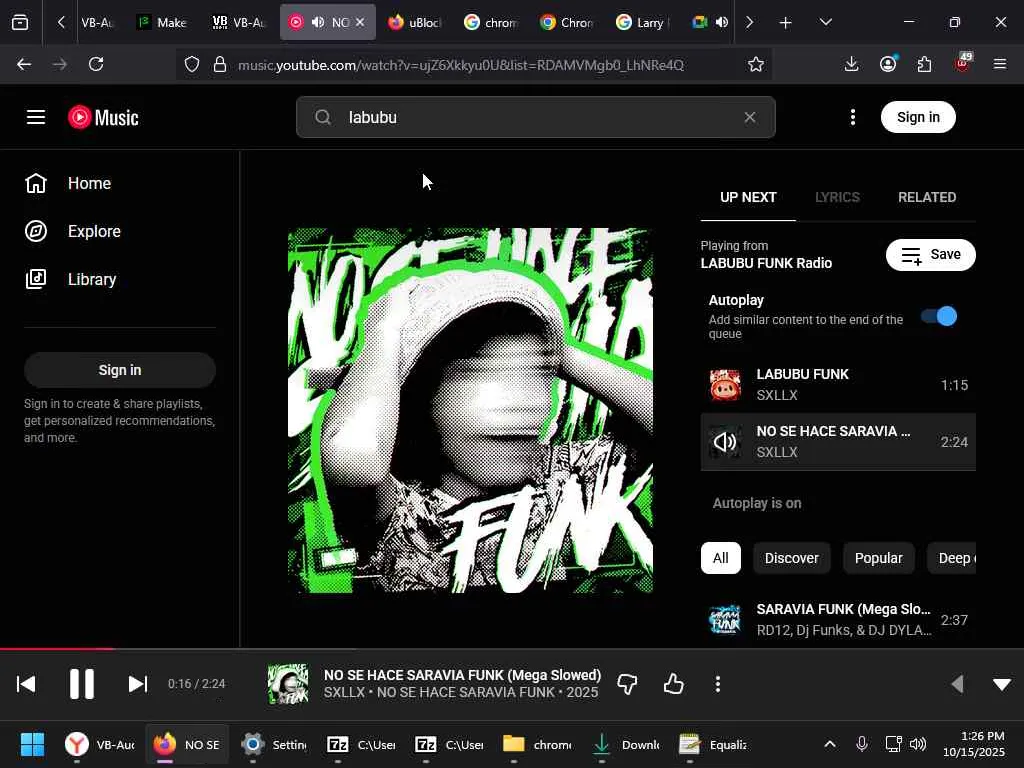Save the LABUBU FUNK Radio playlist
This screenshot has width=1024, height=768.
pos(931,255)
